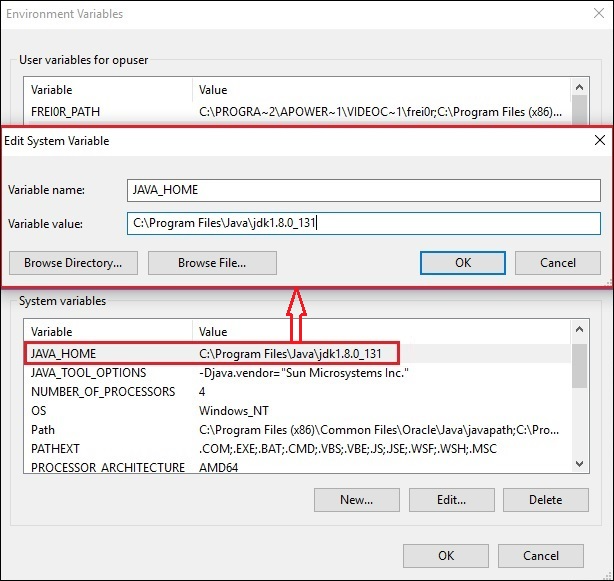Select the JAVA_TOOL_OPTIONS variable row

(297, 373)
